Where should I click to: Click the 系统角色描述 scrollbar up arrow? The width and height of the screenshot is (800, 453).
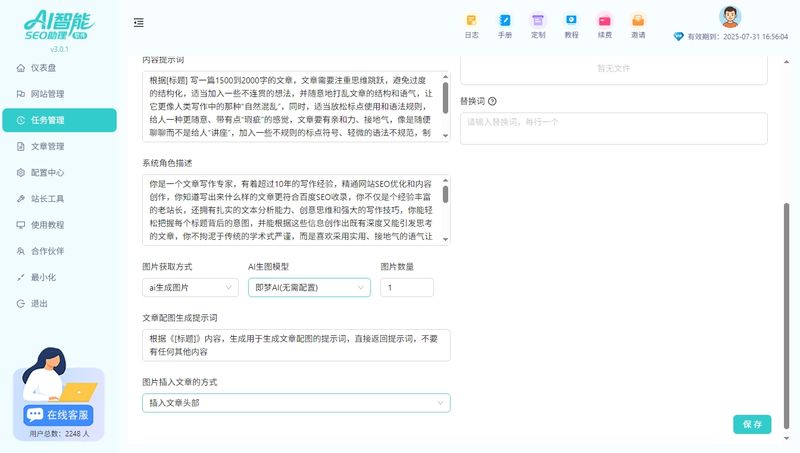445,180
